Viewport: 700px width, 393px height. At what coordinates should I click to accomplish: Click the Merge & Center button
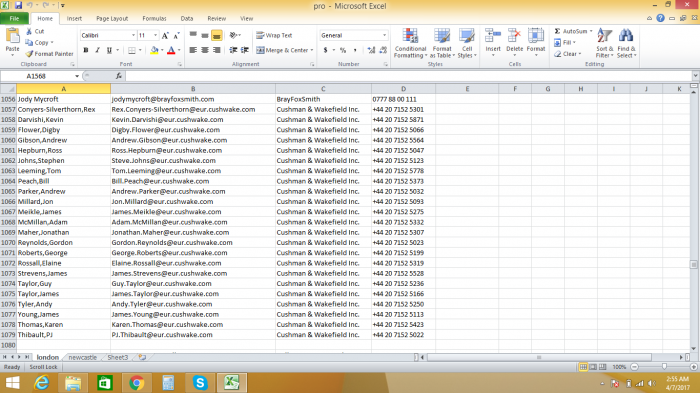[284, 50]
